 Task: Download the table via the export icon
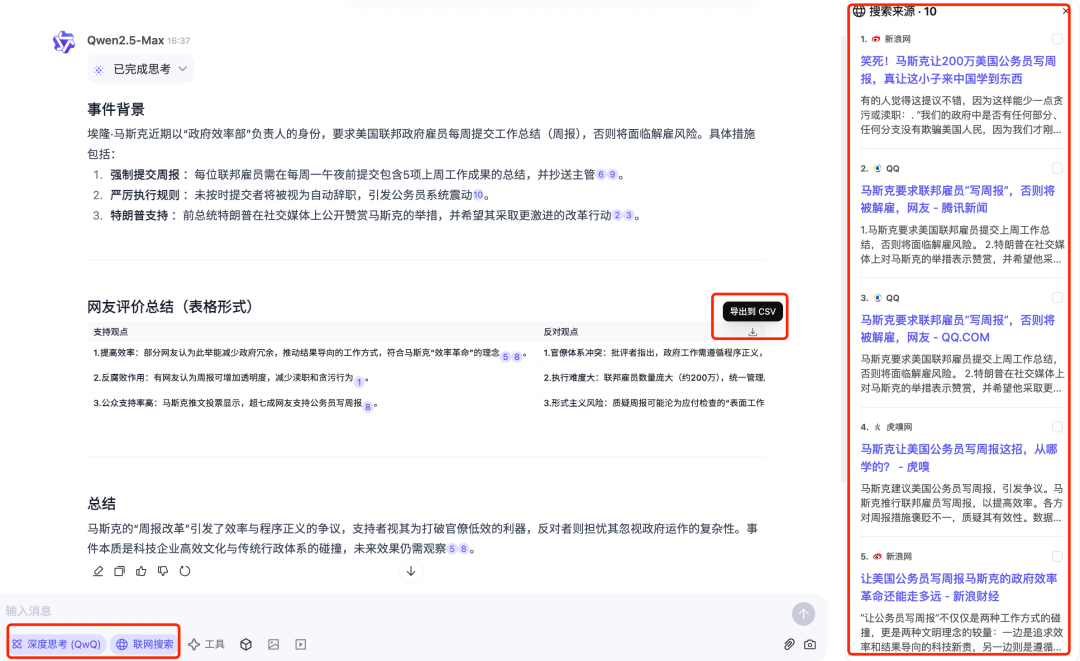point(753,332)
